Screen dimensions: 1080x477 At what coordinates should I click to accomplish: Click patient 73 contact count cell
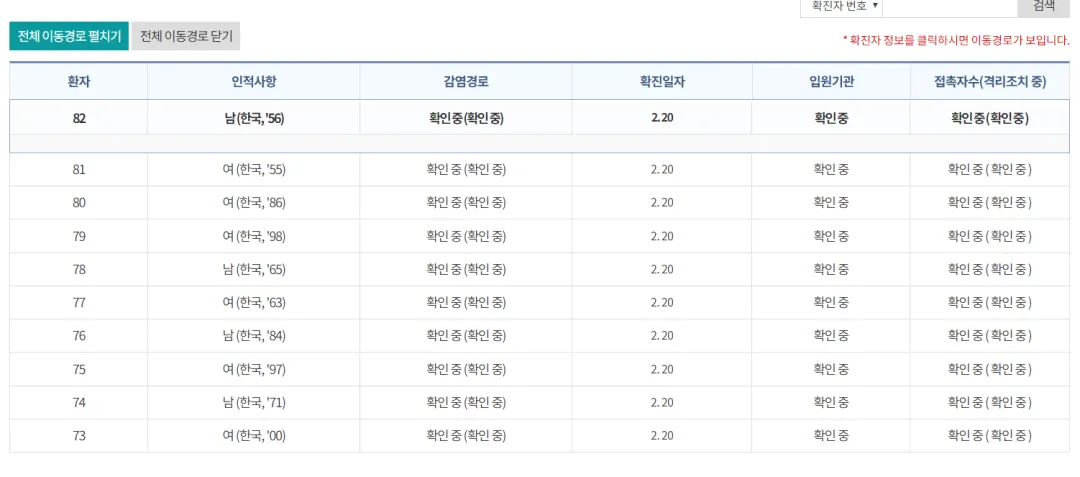[x=990, y=436]
